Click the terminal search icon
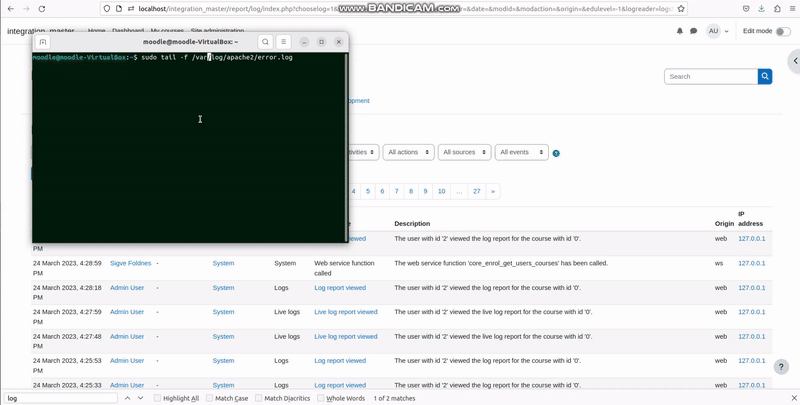This screenshot has height=405, width=800. [265, 42]
